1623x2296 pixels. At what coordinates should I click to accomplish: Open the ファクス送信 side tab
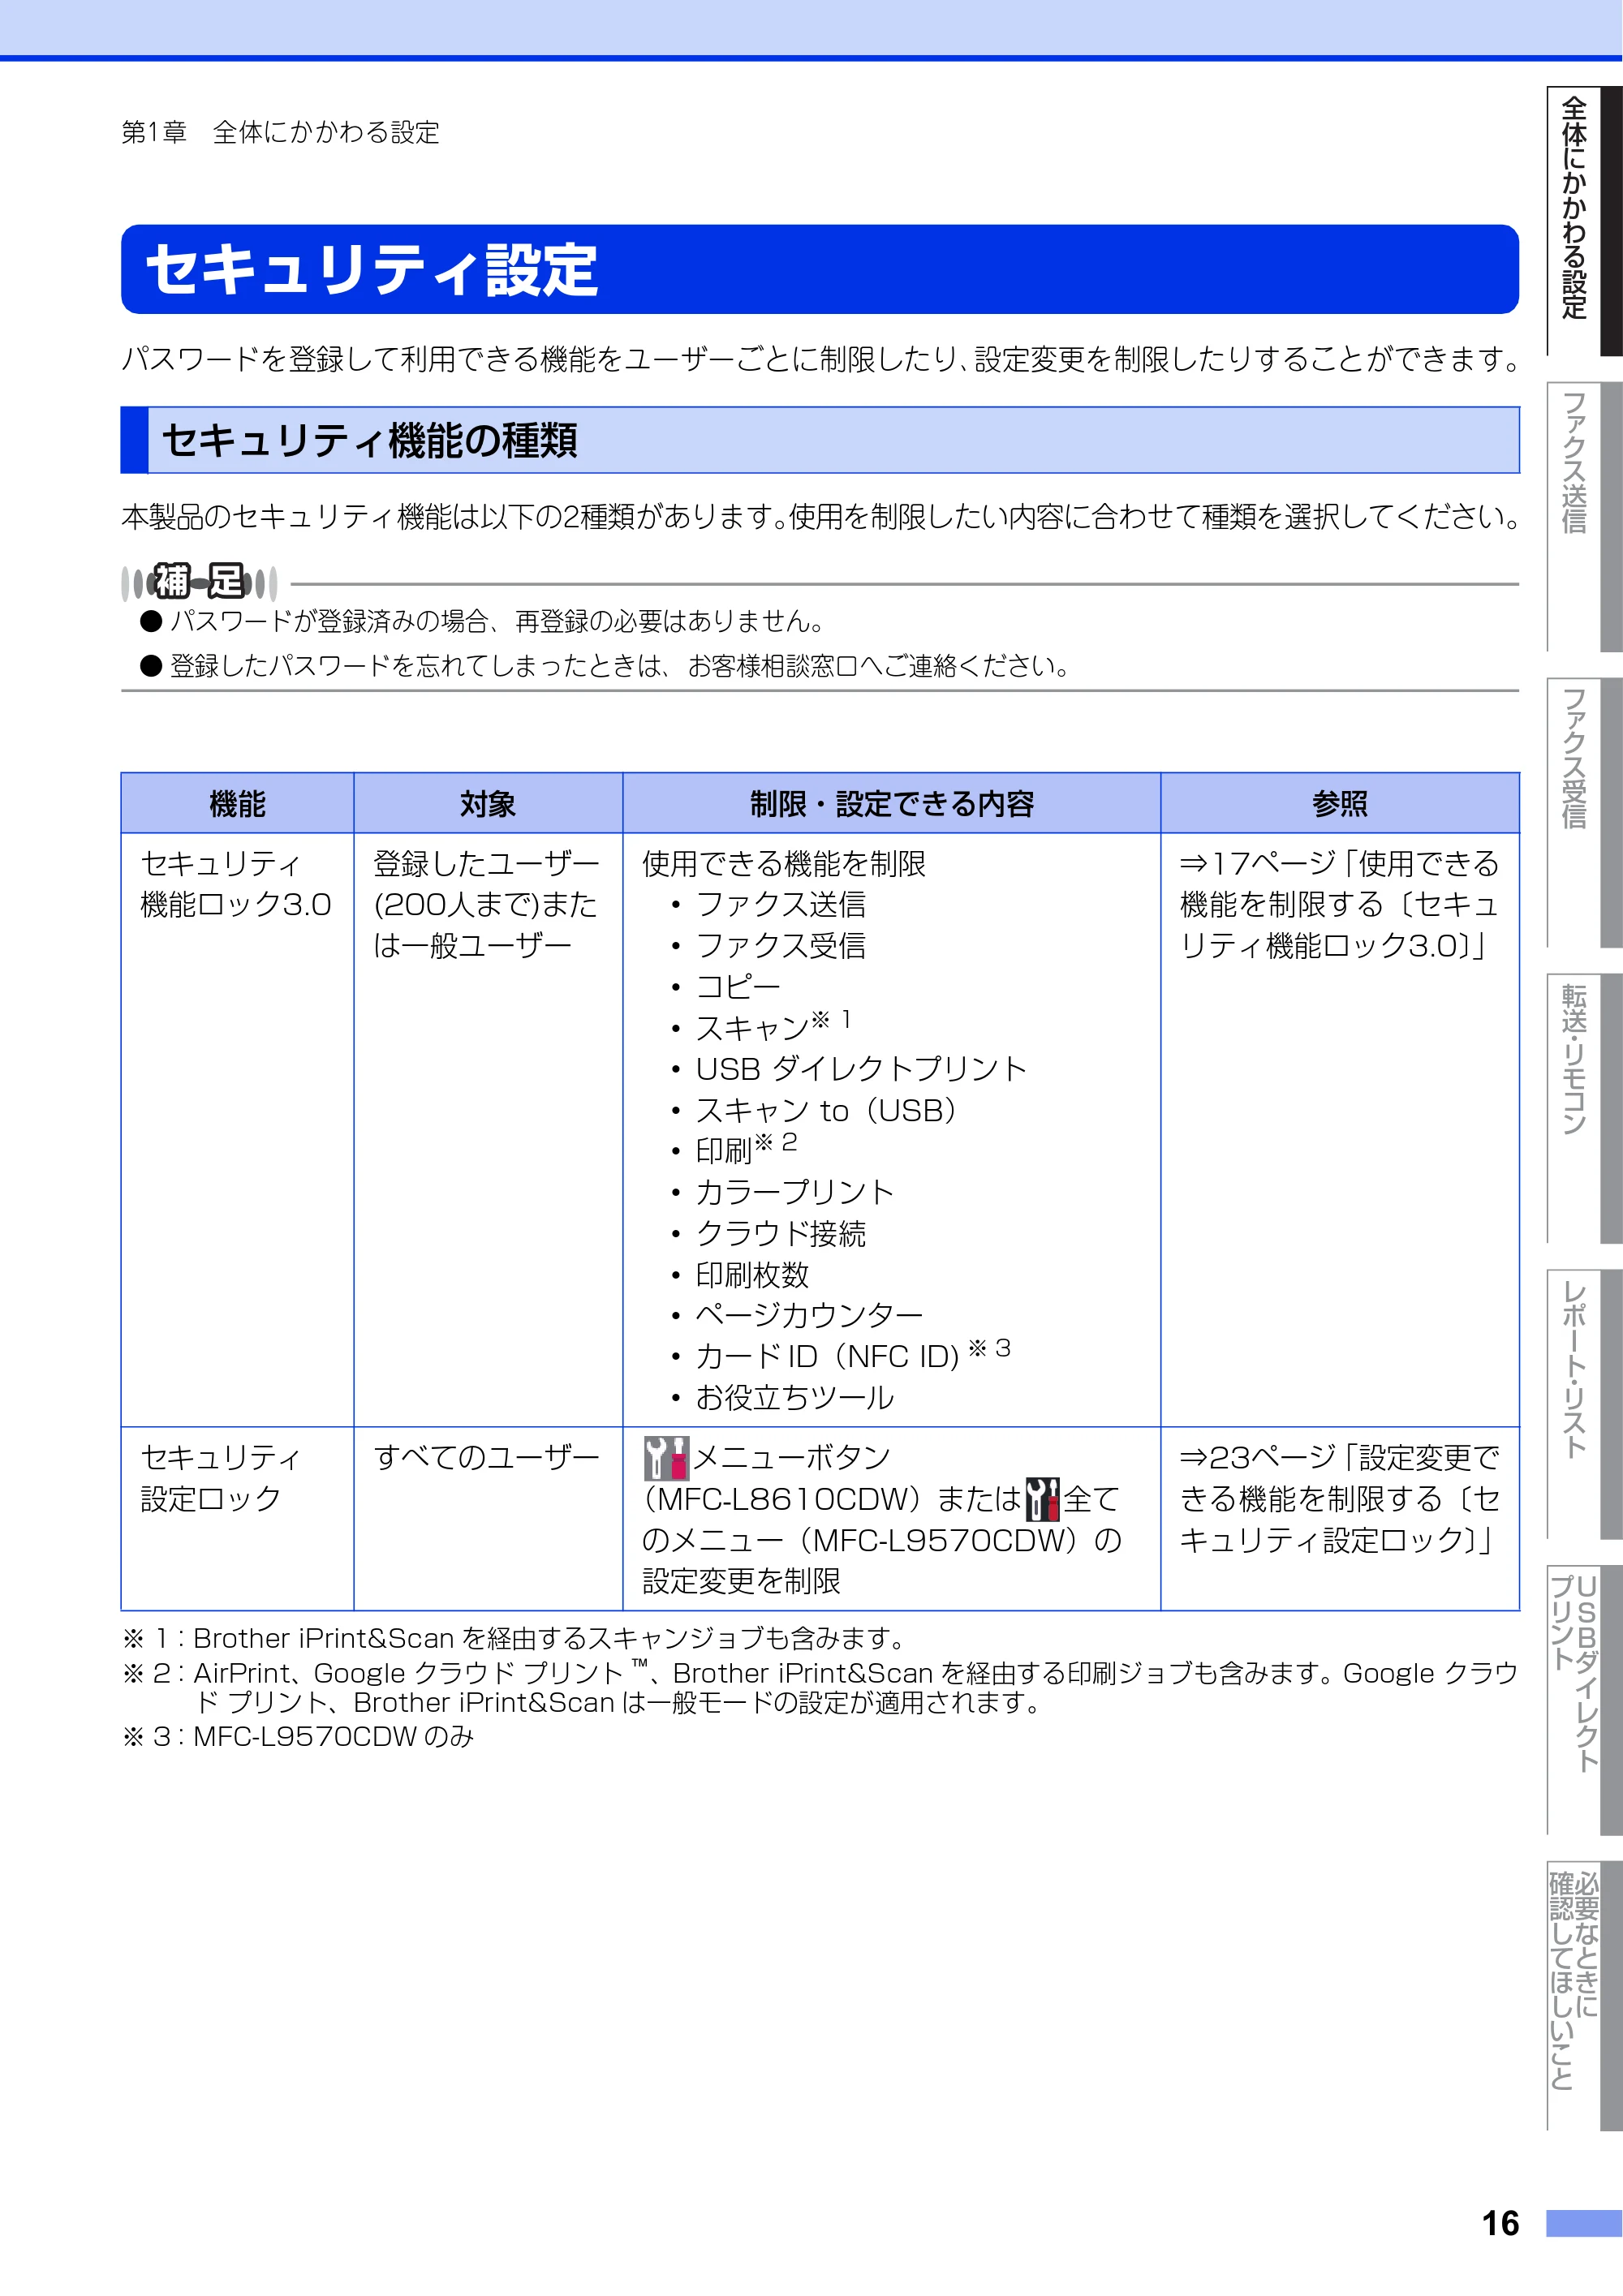pyautogui.click(x=1584, y=517)
